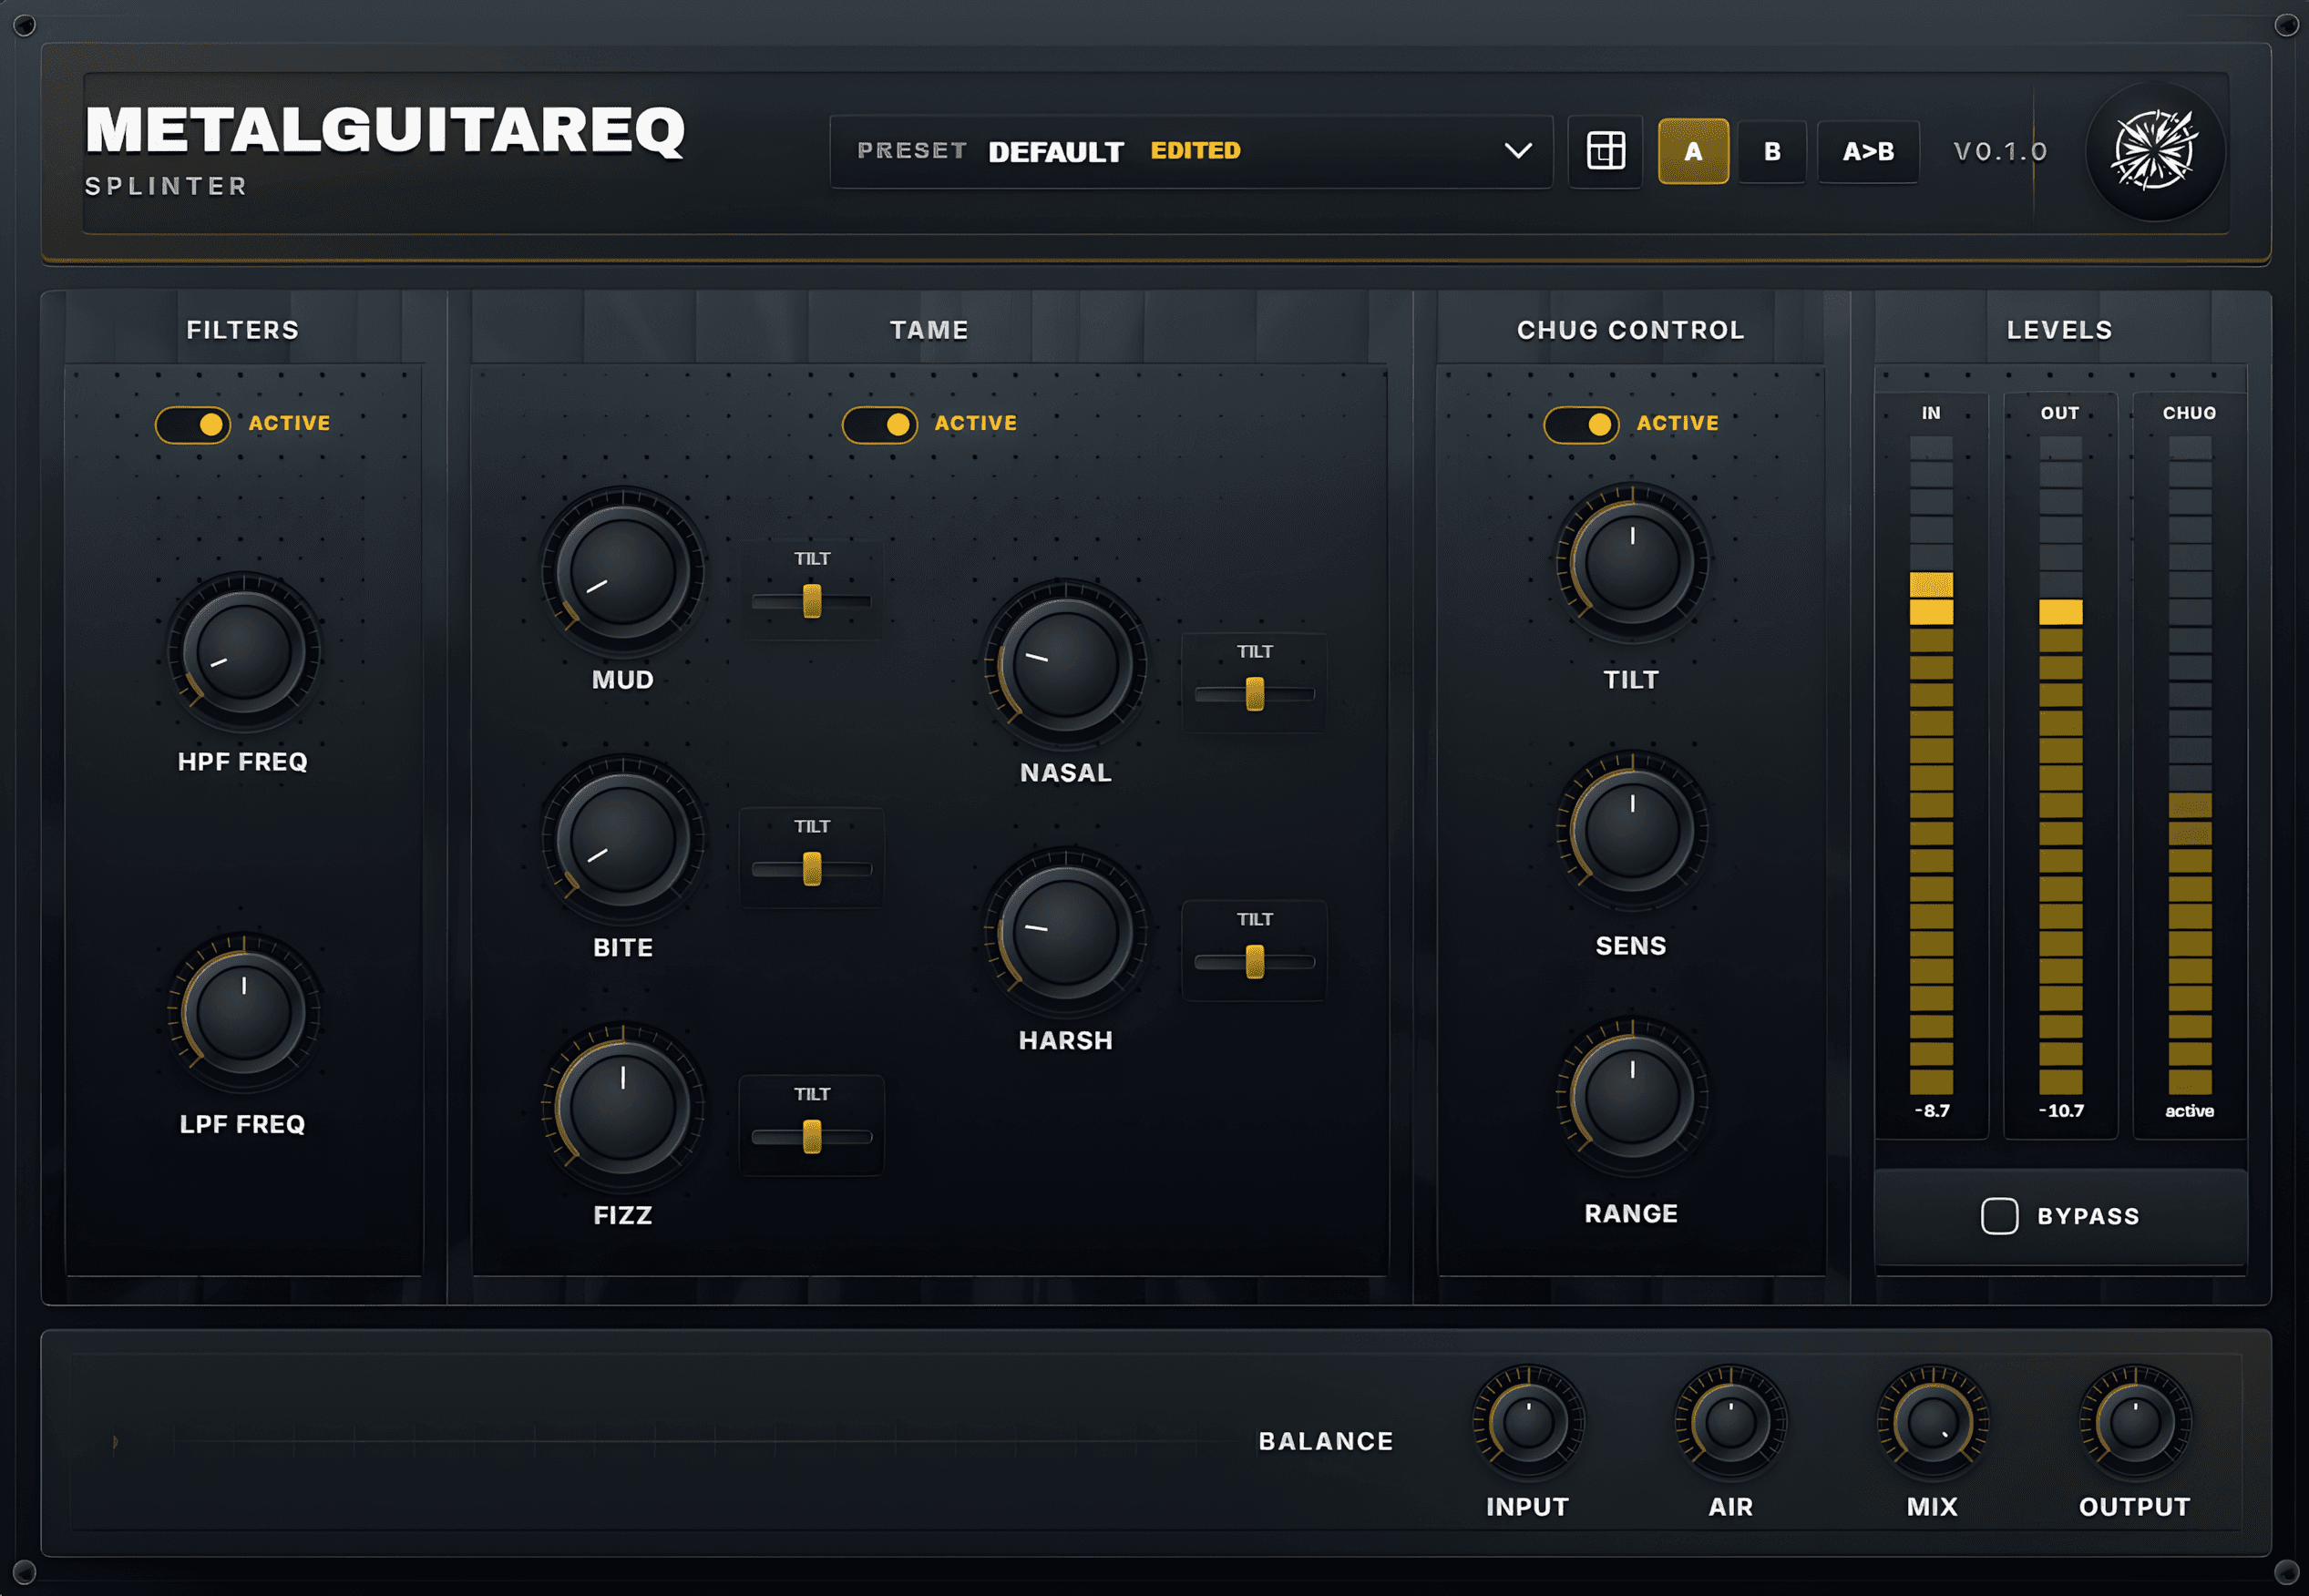Click the -8.7 input level readout
The width and height of the screenshot is (2309, 1596).
tap(1931, 1111)
